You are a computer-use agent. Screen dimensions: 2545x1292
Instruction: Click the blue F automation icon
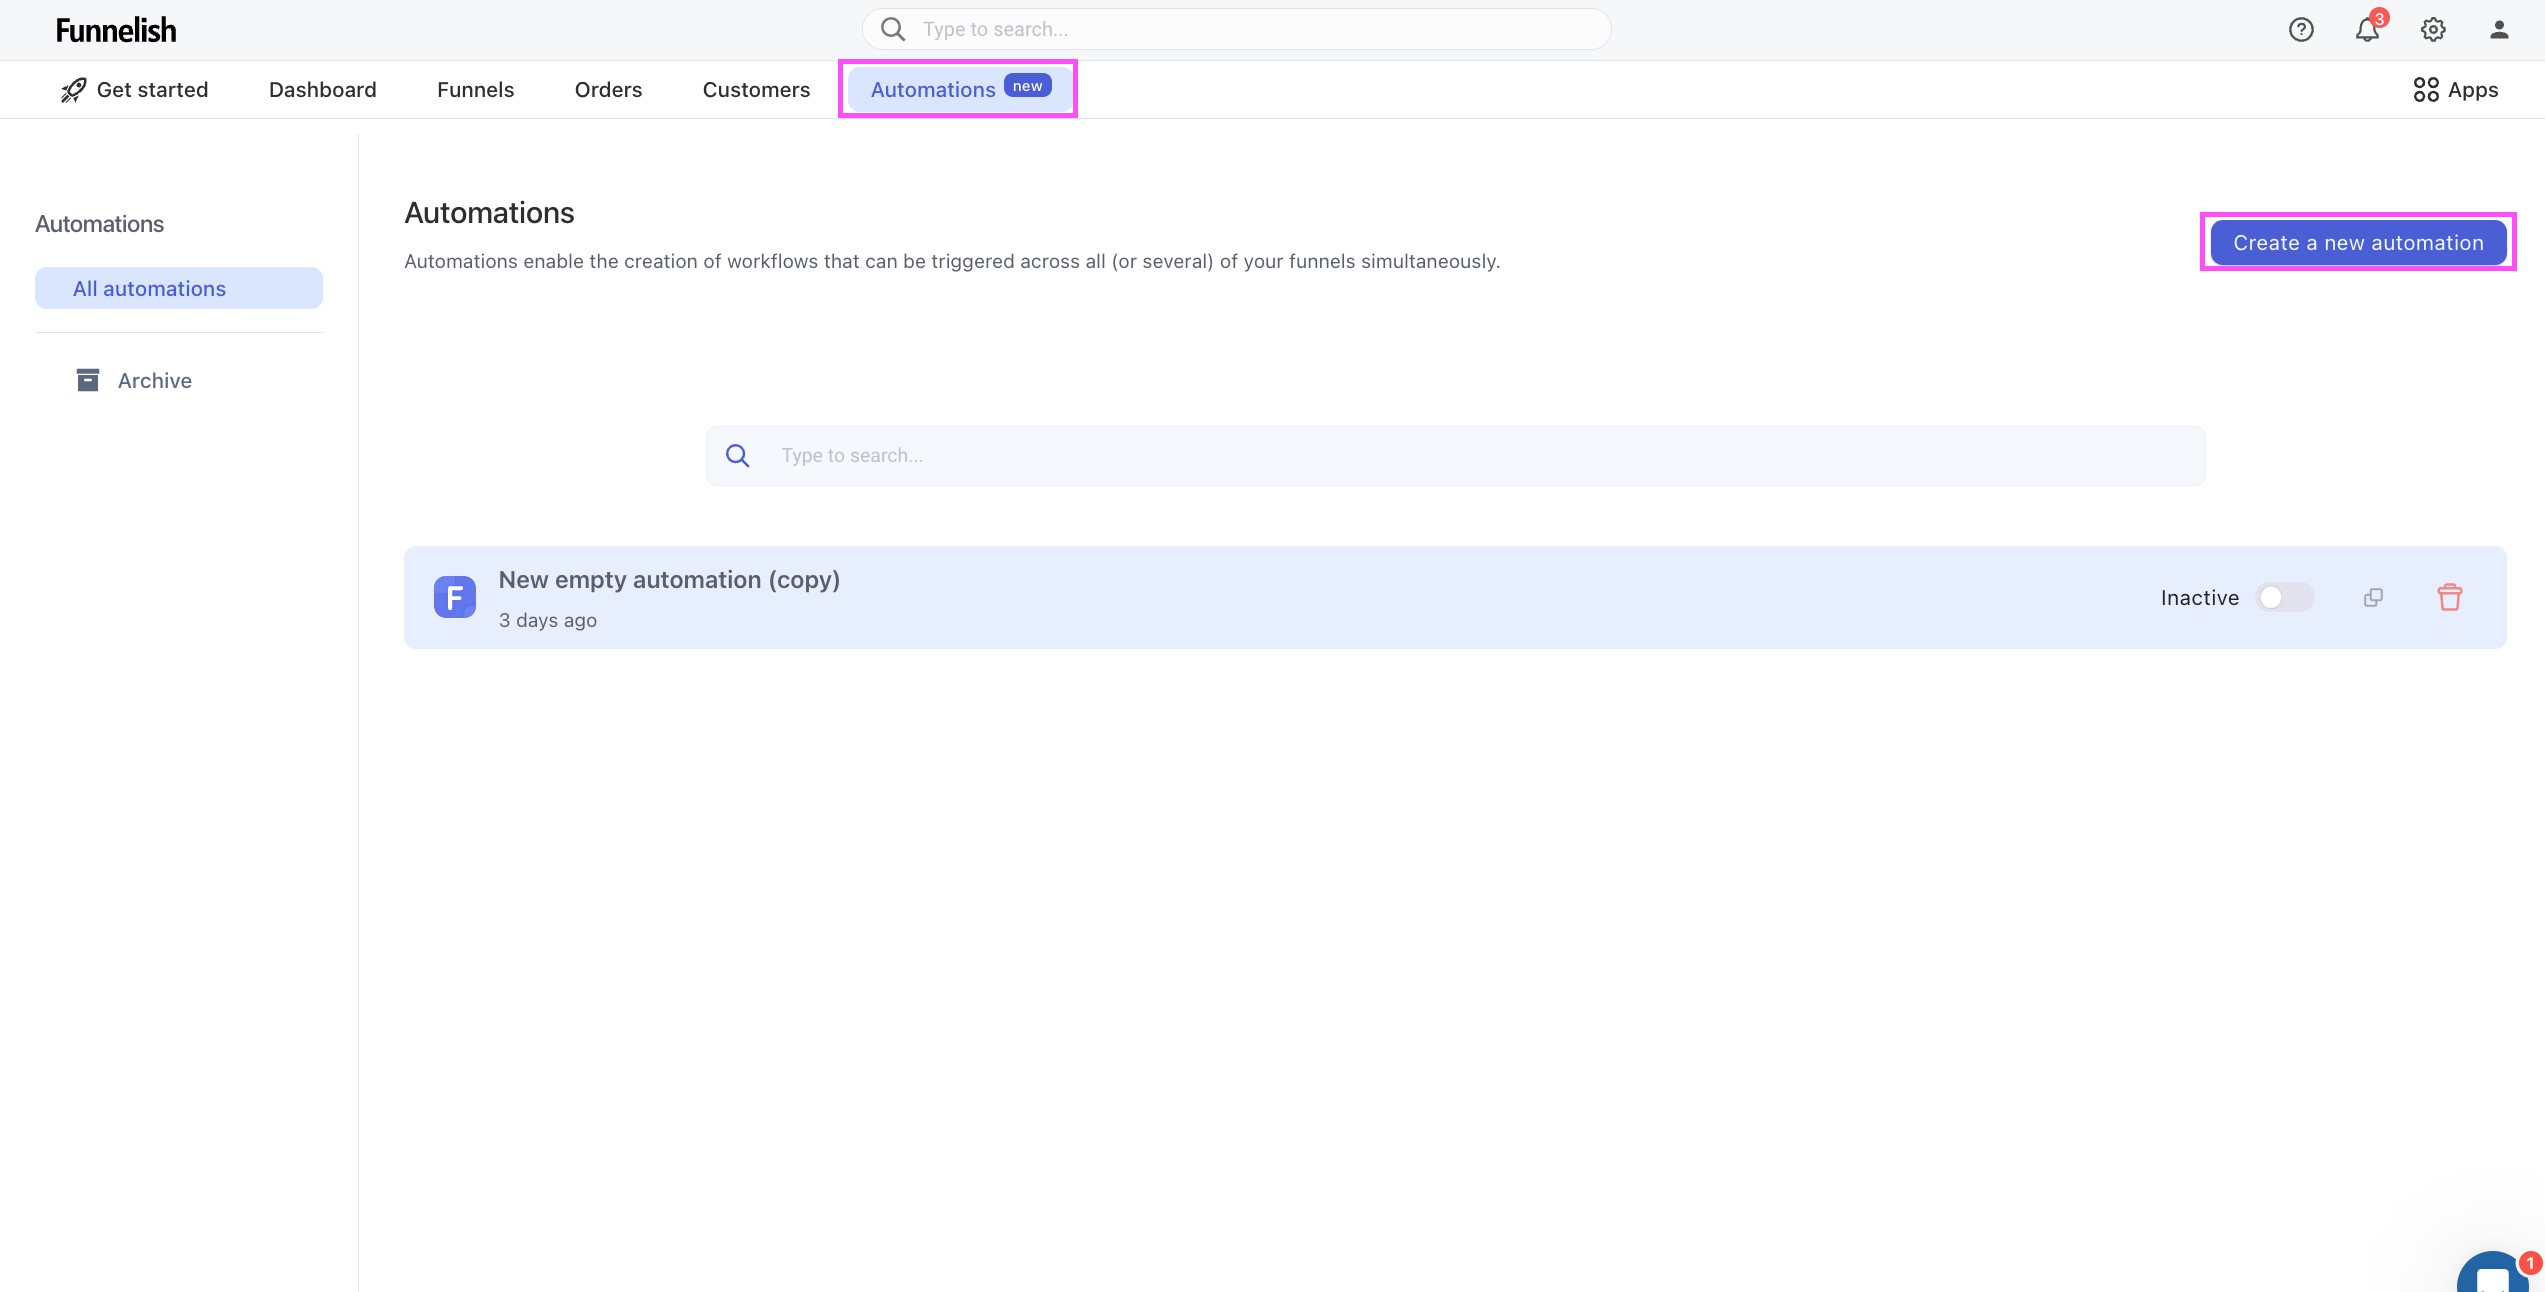click(x=455, y=598)
